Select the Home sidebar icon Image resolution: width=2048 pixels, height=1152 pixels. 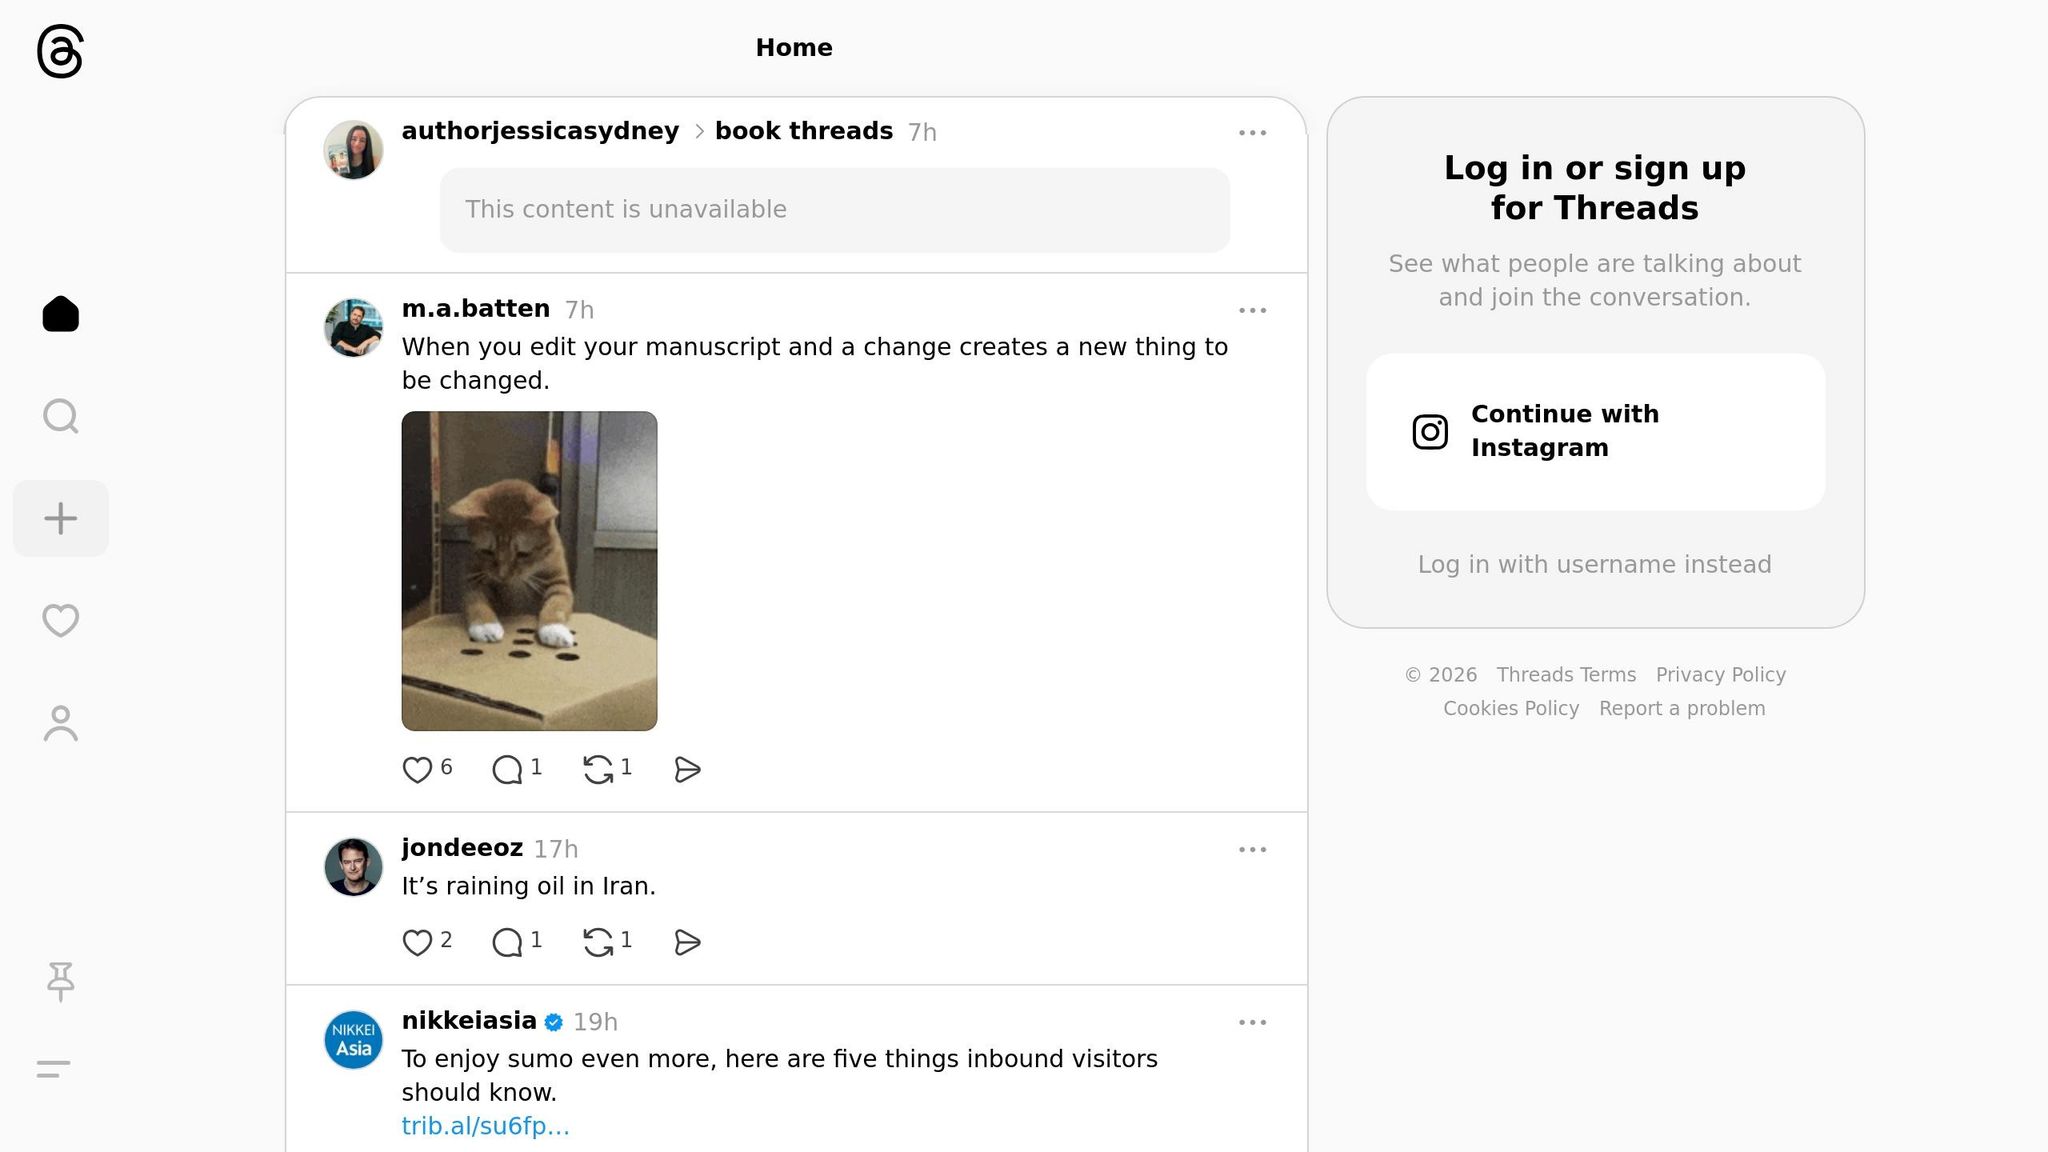tap(60, 314)
